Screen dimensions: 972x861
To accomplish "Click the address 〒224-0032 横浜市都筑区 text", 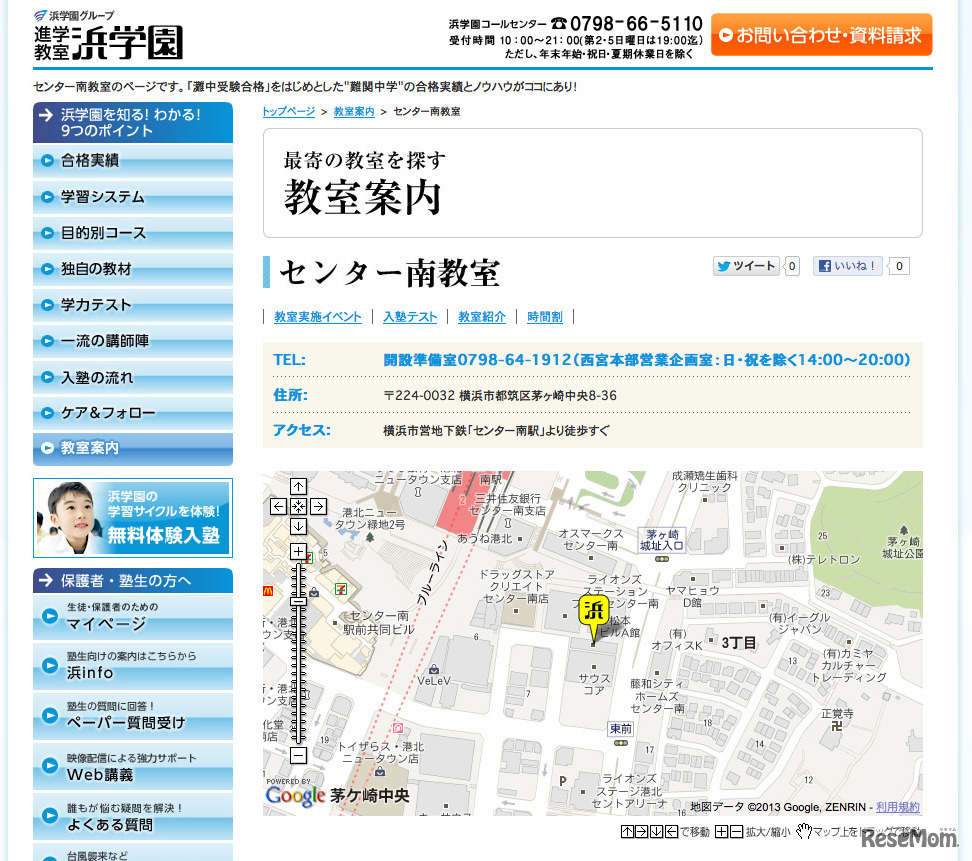I will [500, 395].
